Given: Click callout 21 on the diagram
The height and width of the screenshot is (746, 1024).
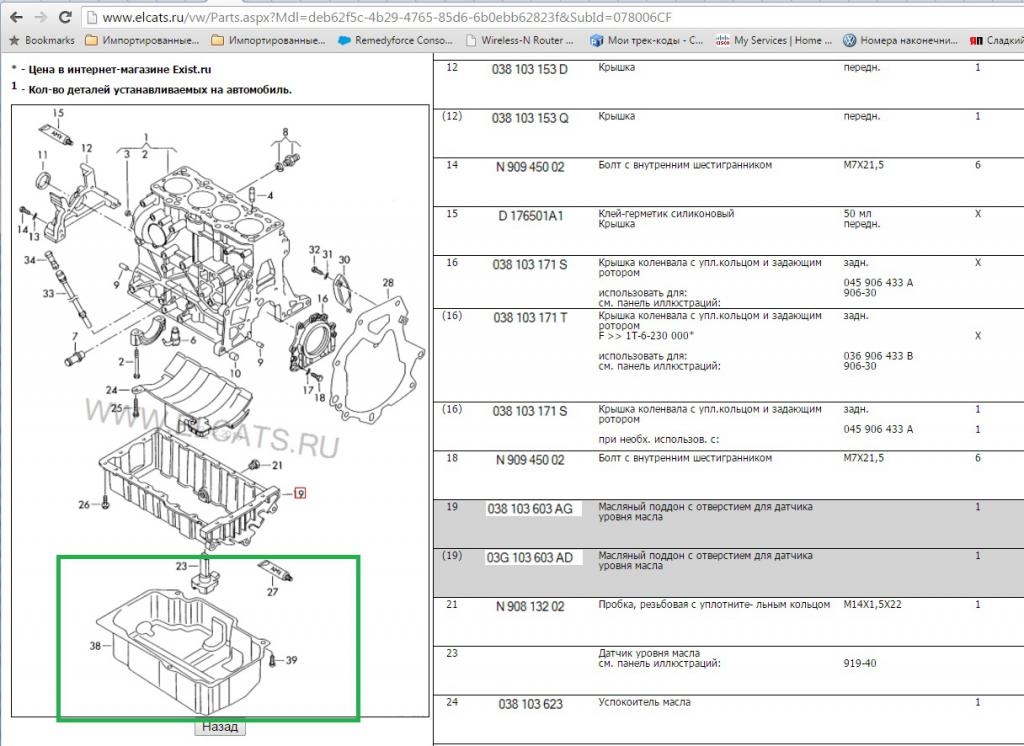Looking at the screenshot, I should [277, 465].
